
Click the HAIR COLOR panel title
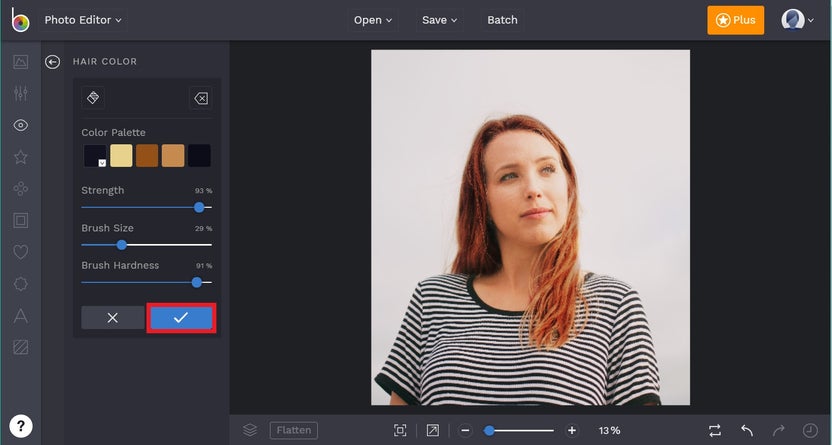(105, 62)
